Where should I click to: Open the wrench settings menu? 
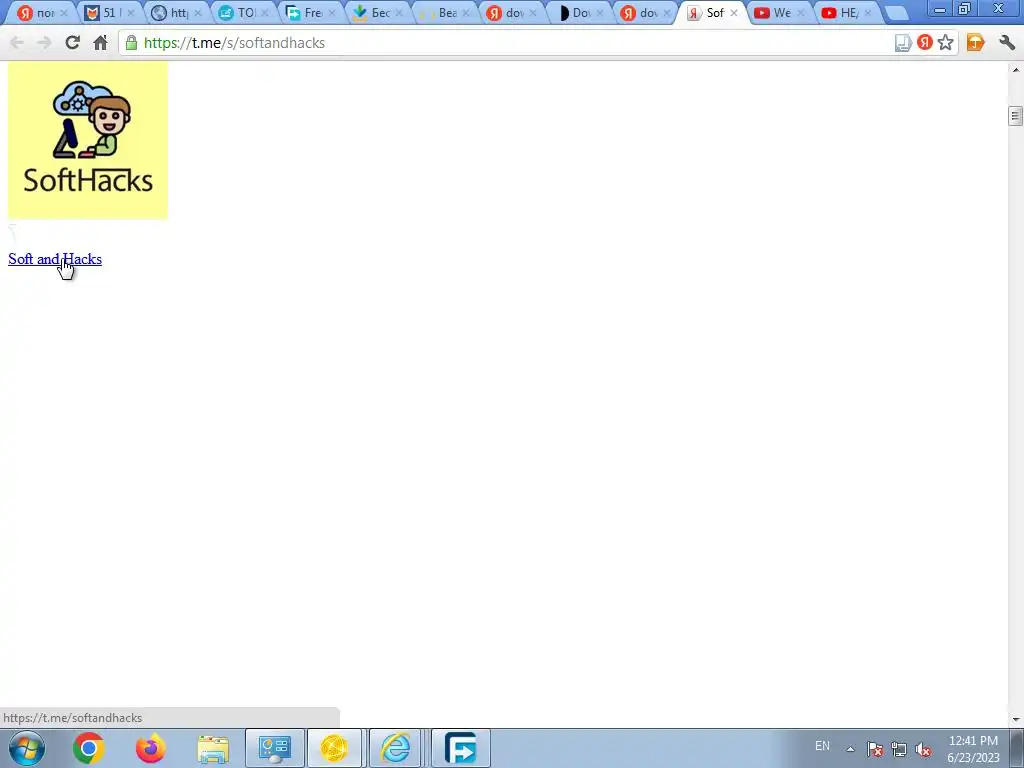tap(1007, 43)
